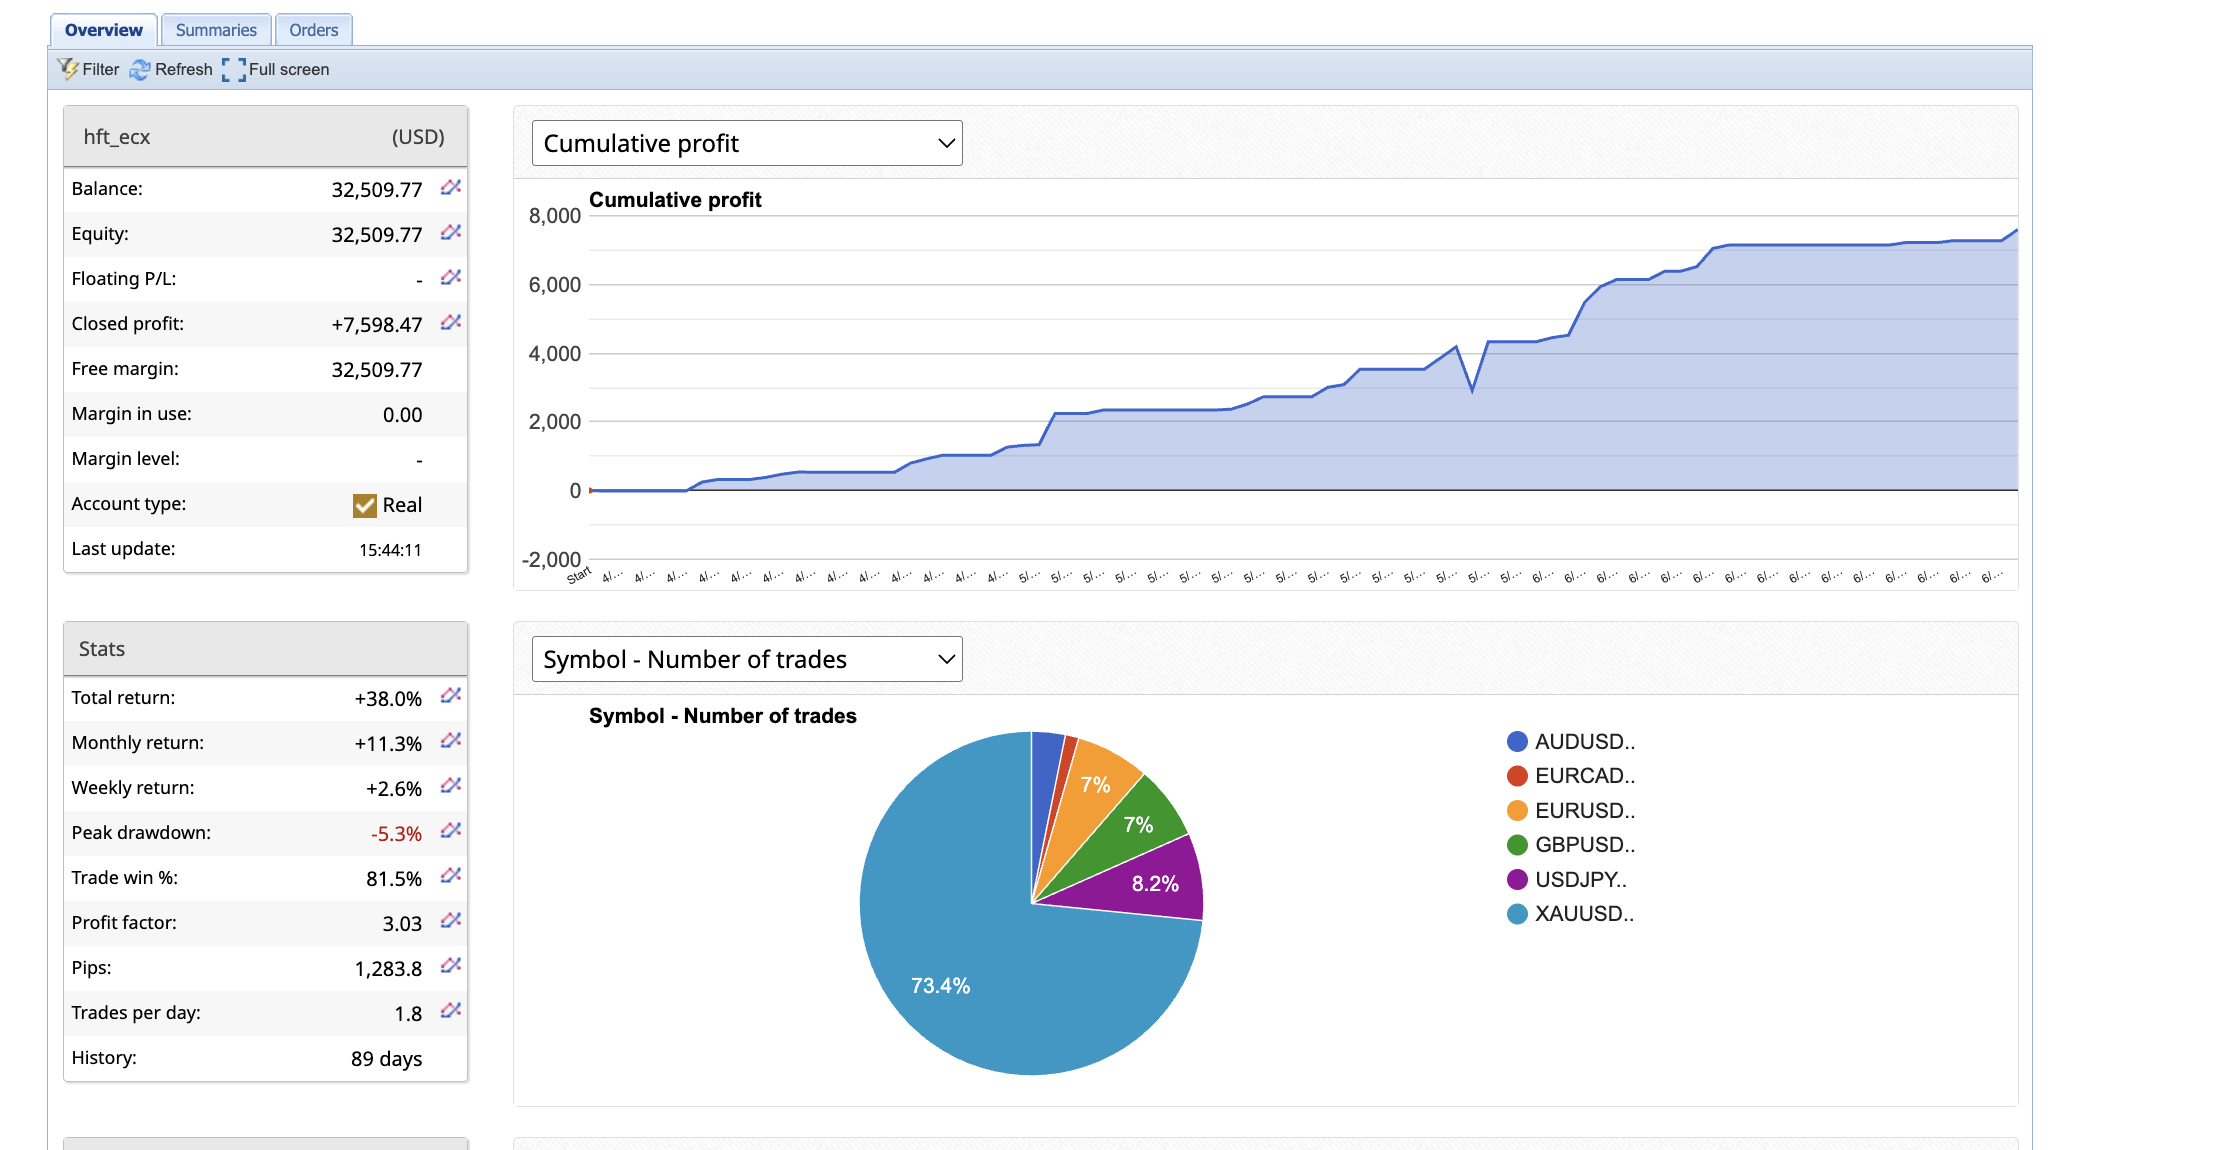
Task: Open the Cumulative profit chart dropdown
Action: coord(746,143)
